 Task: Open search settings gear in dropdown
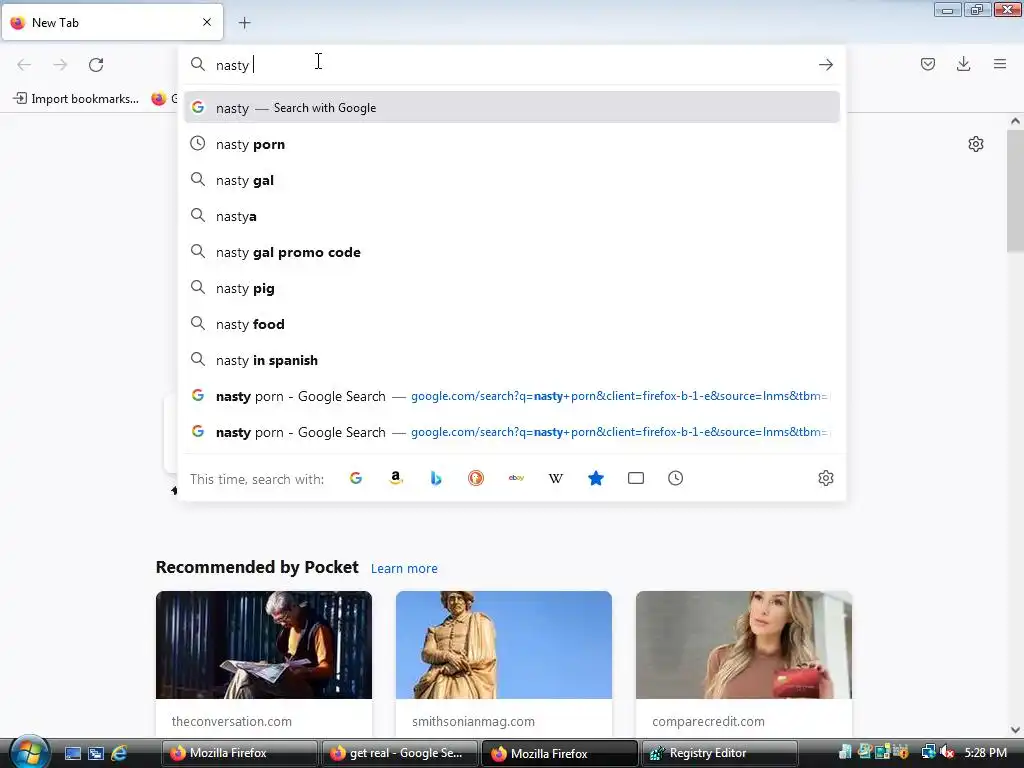[x=825, y=478]
